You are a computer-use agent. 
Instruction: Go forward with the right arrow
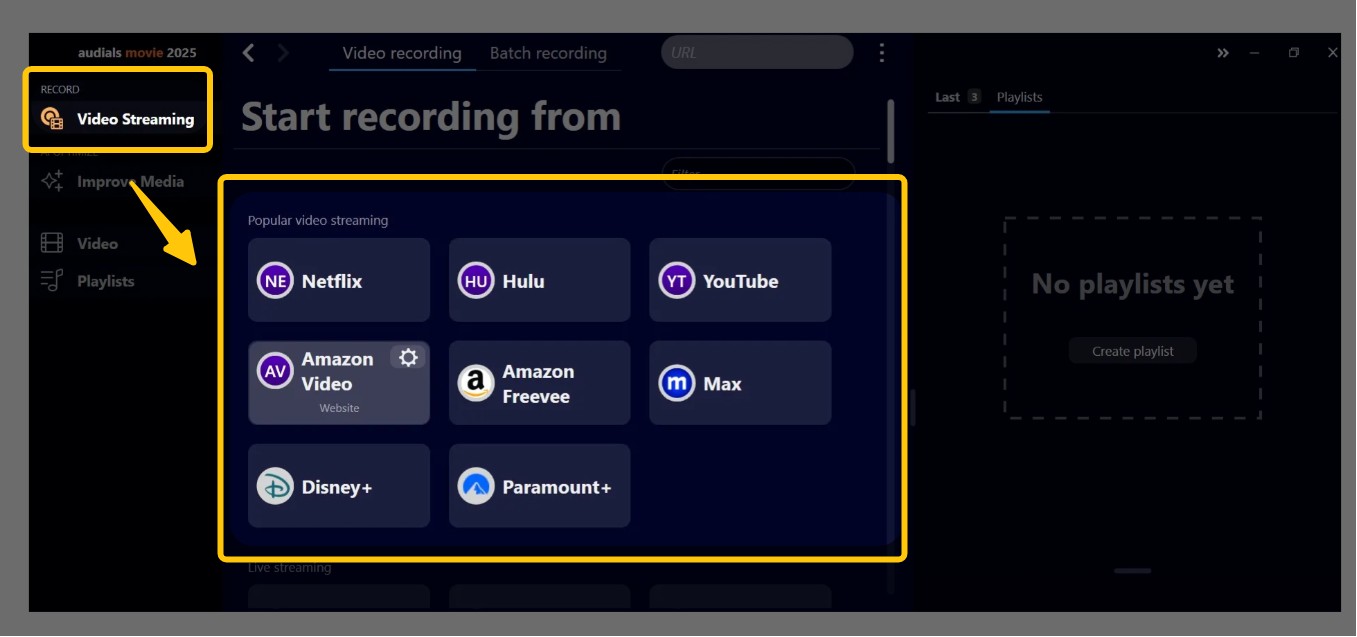(x=283, y=53)
